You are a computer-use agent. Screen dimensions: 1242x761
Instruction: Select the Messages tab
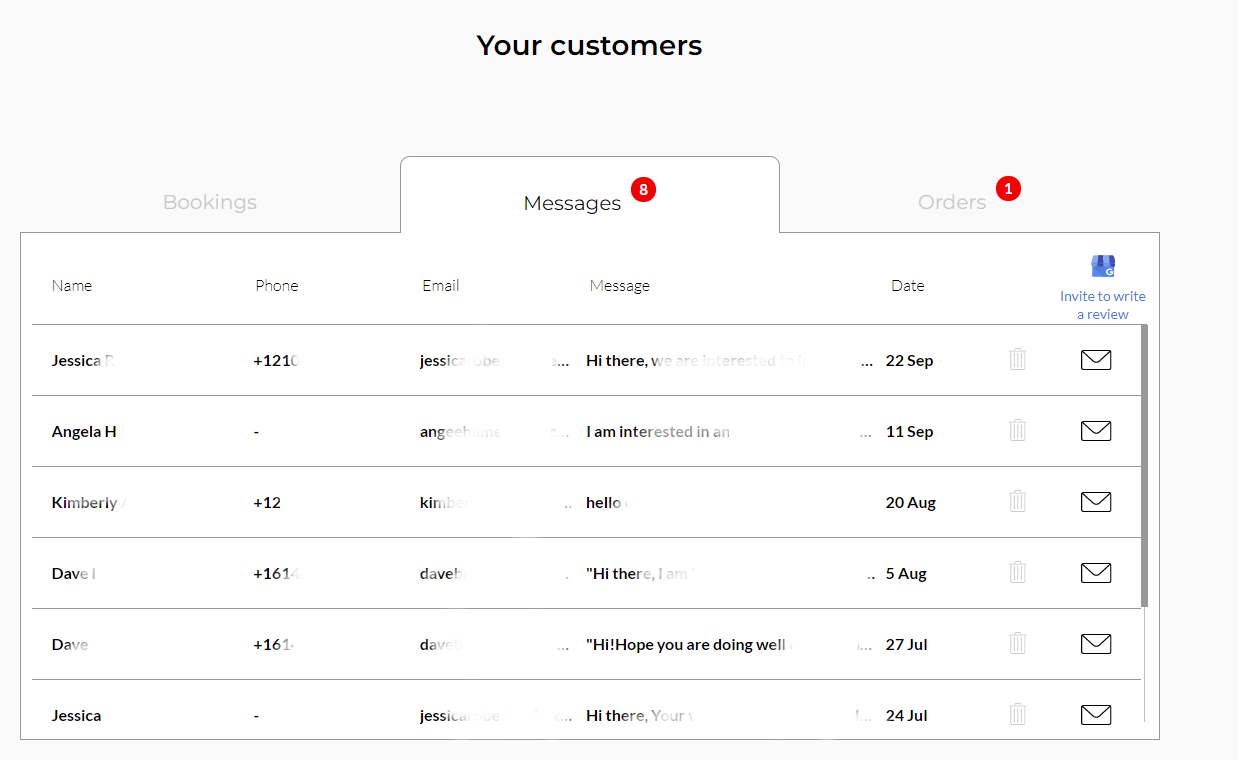click(572, 202)
